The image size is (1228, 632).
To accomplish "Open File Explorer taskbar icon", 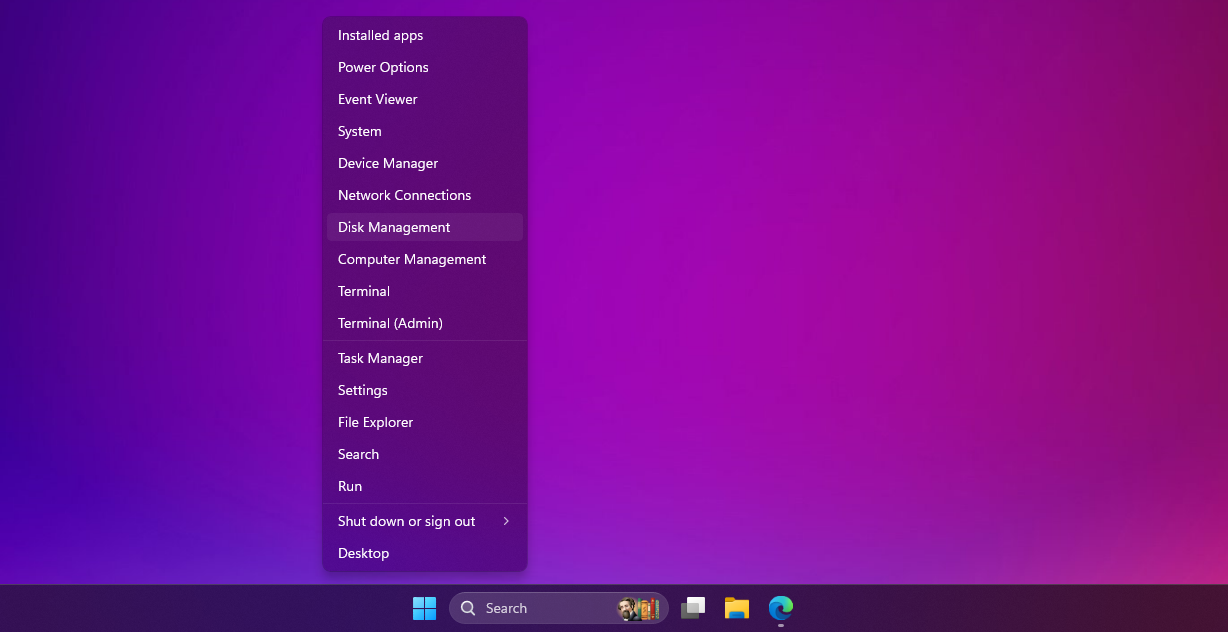I will click(737, 608).
